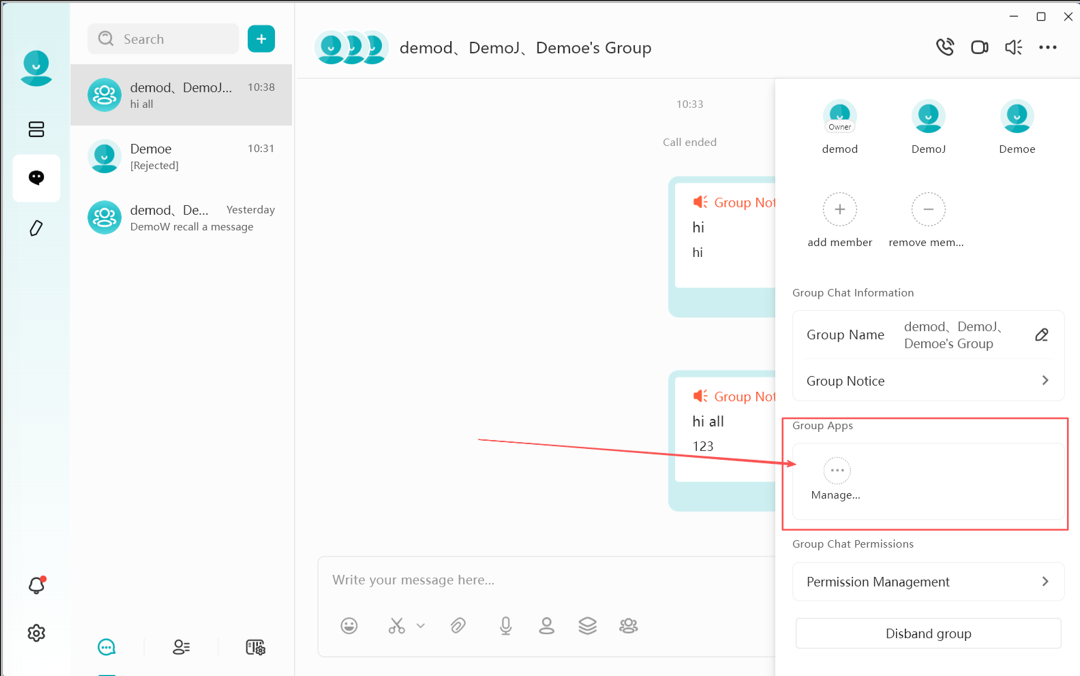Start a voice call in group
The image size is (1080, 676).
tap(945, 47)
